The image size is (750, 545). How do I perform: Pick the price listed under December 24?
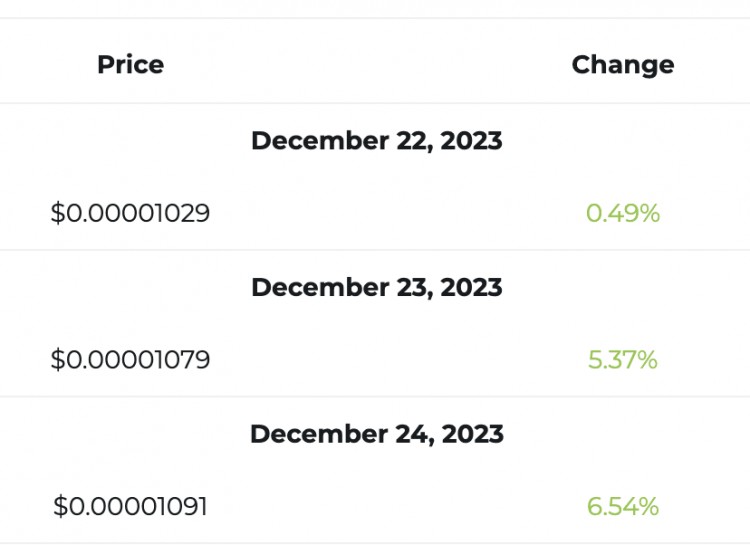(130, 507)
